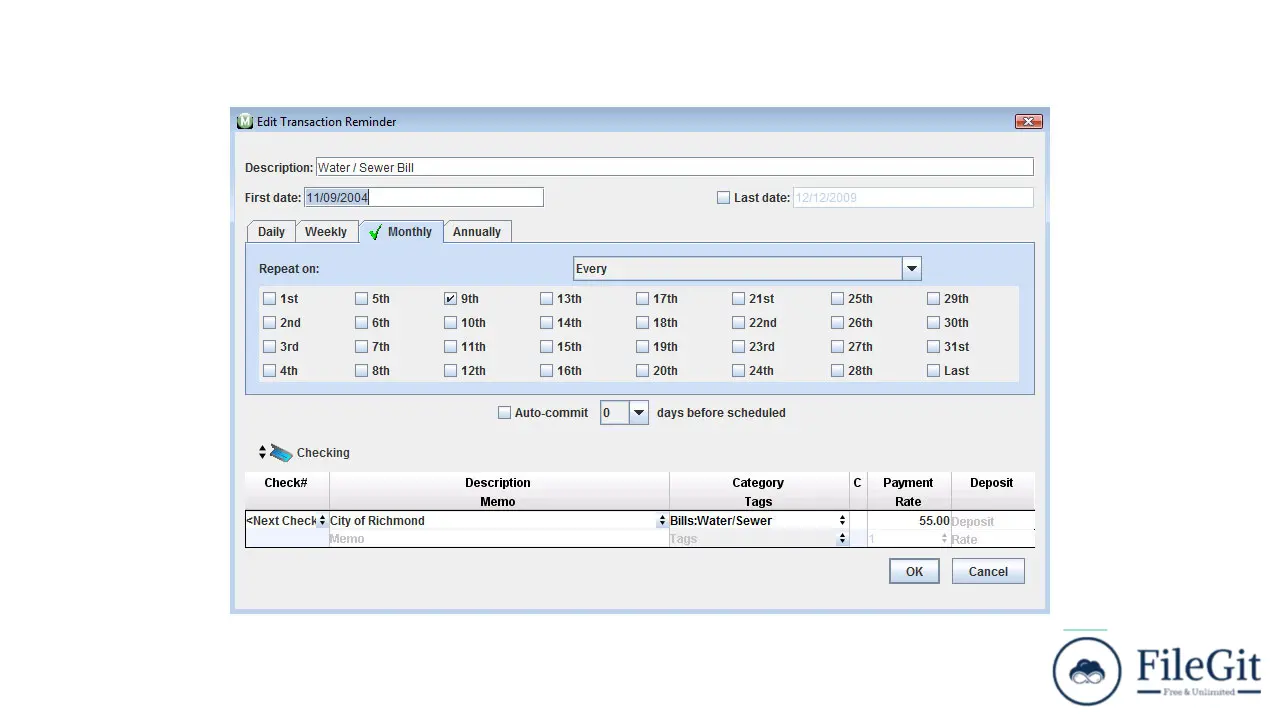The height and width of the screenshot is (720, 1280).
Task: Click the Payment column header
Action: pos(908,483)
